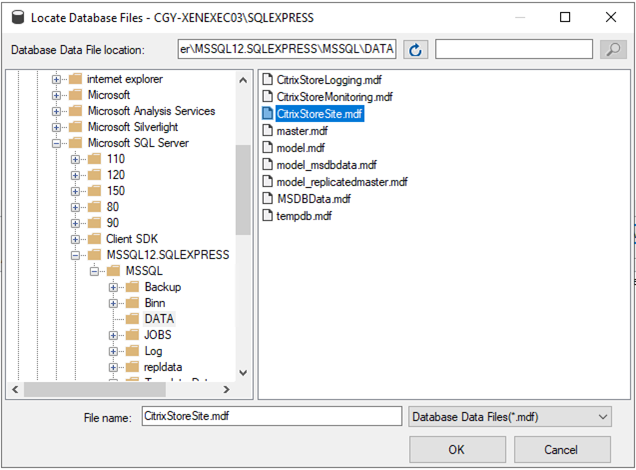Image resolution: width=636 pixels, height=470 pixels.
Task: Maximize the Locate Database Files dialog
Action: pyautogui.click(x=565, y=17)
